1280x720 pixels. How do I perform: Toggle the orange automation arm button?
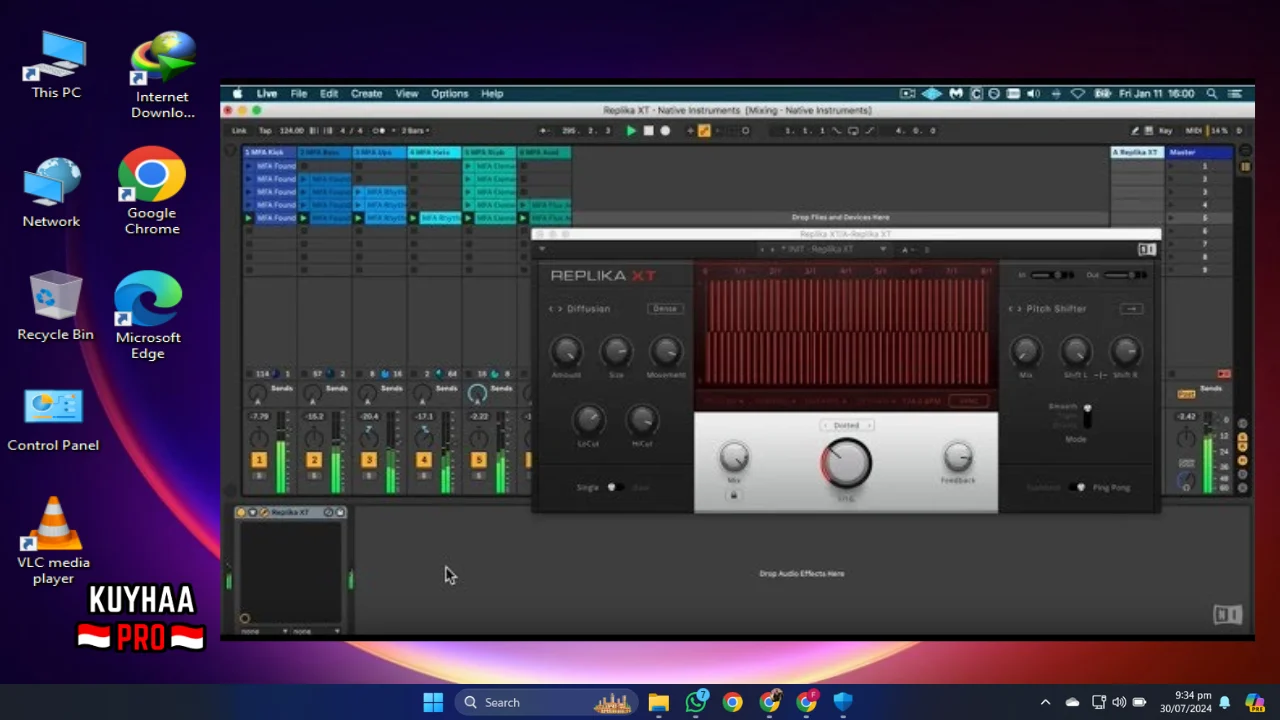point(704,130)
